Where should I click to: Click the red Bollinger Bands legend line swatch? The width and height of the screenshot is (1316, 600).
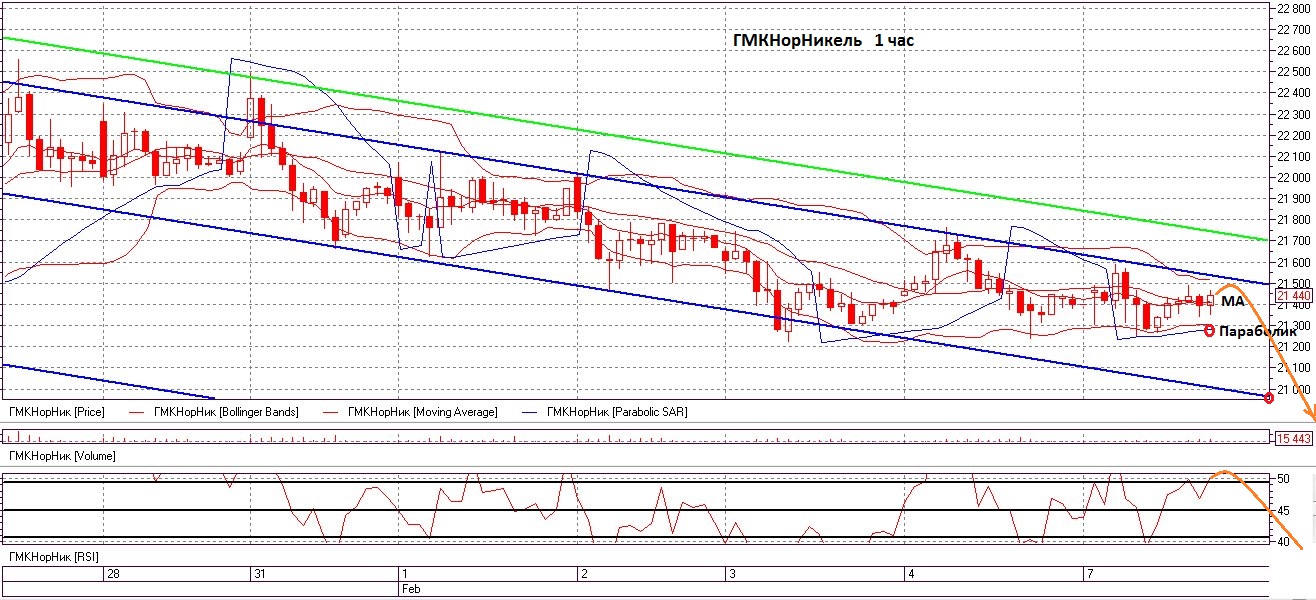pyautogui.click(x=135, y=412)
